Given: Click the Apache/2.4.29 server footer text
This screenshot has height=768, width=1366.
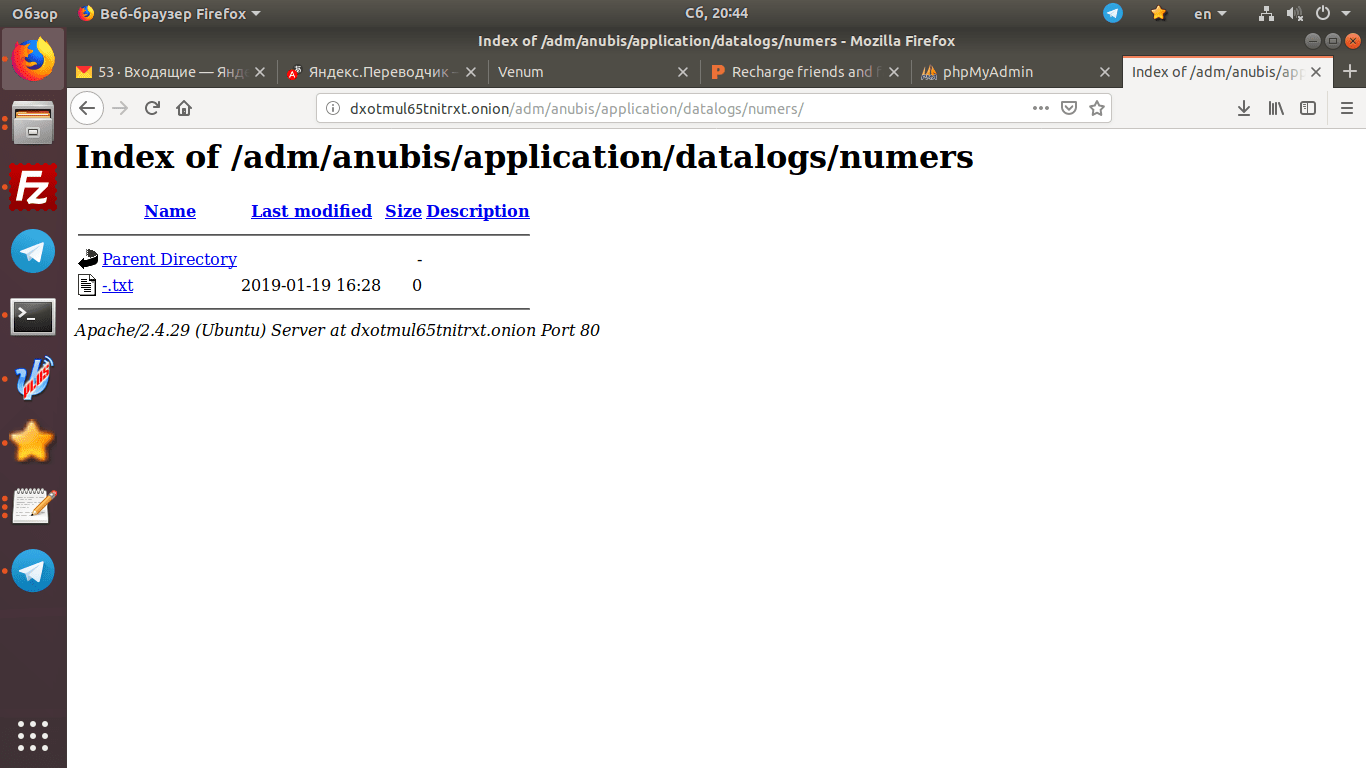Looking at the screenshot, I should tap(337, 330).
